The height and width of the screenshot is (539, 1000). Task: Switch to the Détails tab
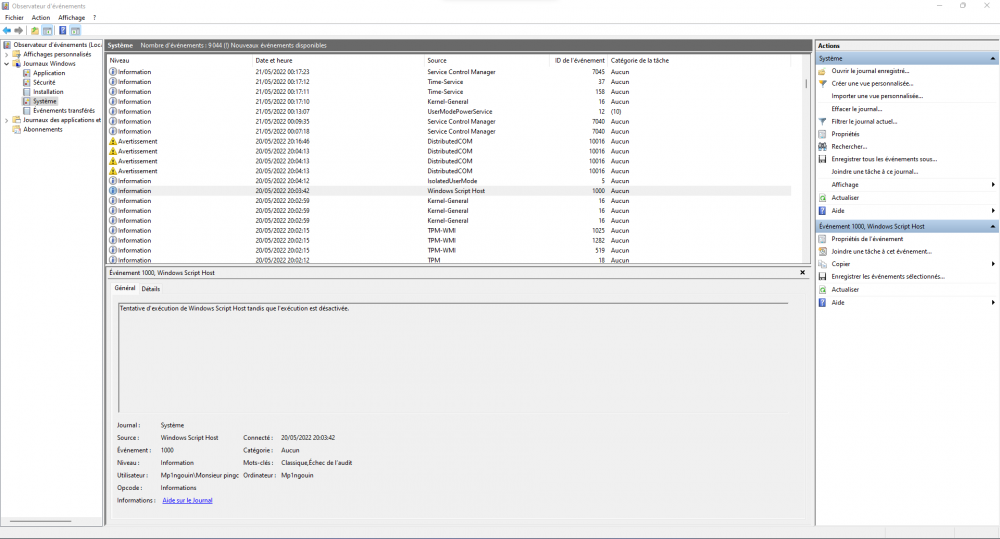tap(151, 289)
